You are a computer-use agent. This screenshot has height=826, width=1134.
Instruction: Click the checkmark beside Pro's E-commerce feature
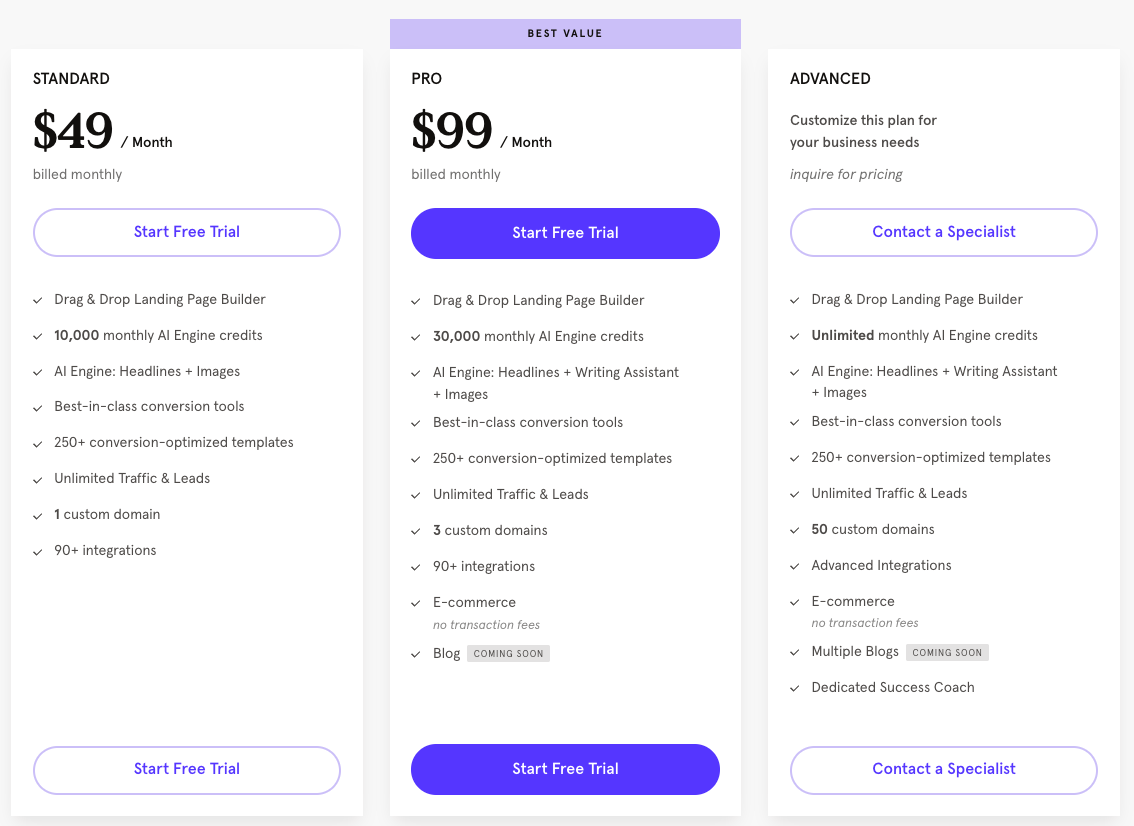coord(416,603)
